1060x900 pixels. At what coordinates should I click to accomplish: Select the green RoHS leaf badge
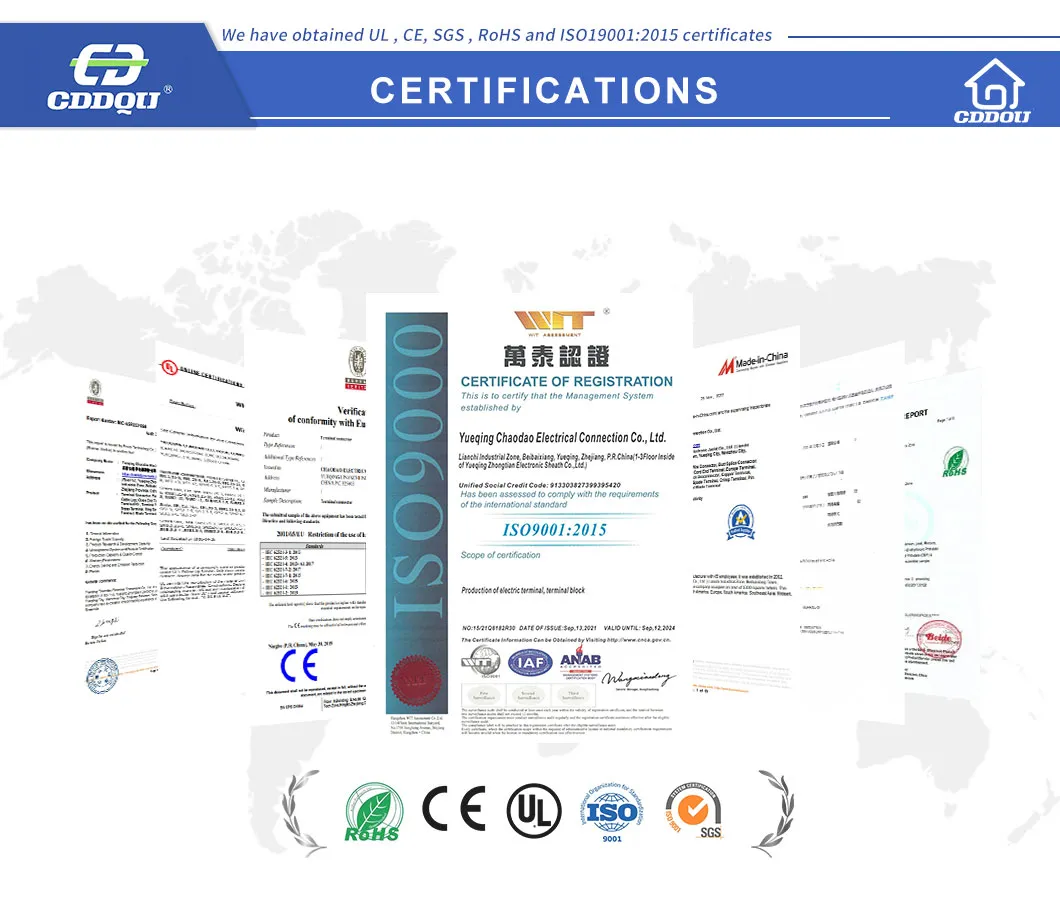(373, 811)
